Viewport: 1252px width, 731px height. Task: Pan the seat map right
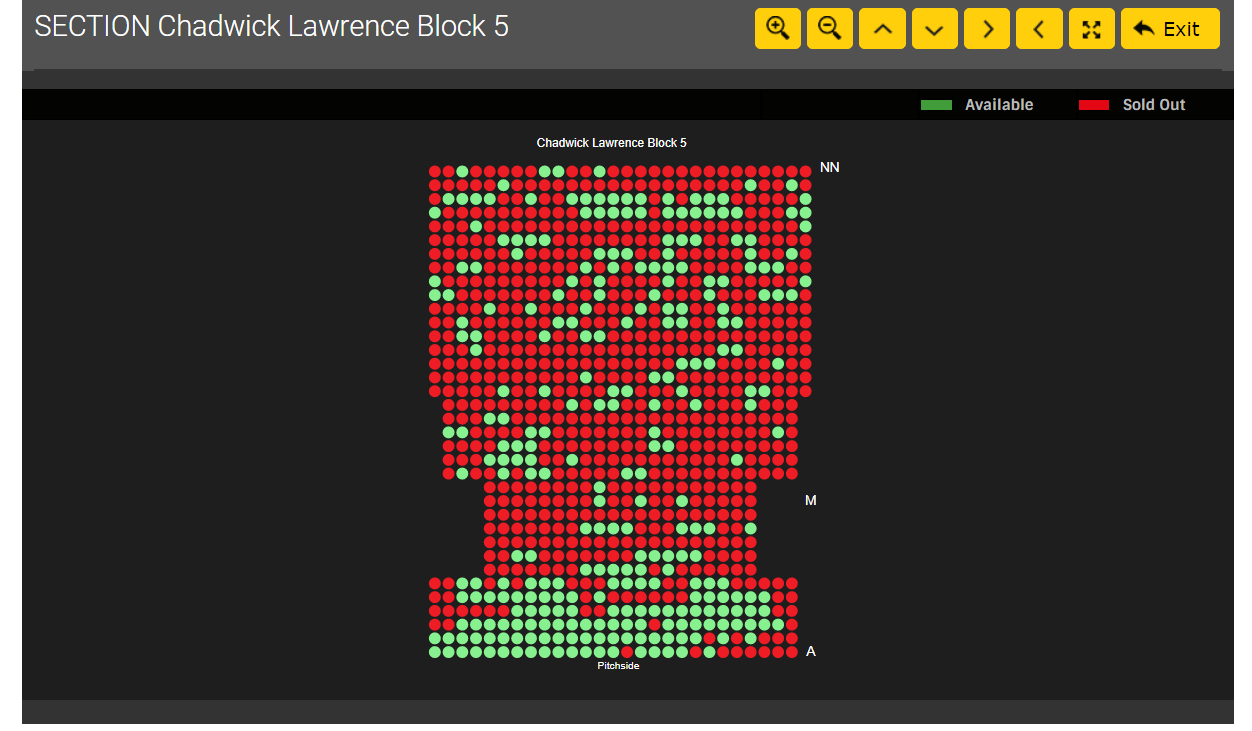[987, 29]
